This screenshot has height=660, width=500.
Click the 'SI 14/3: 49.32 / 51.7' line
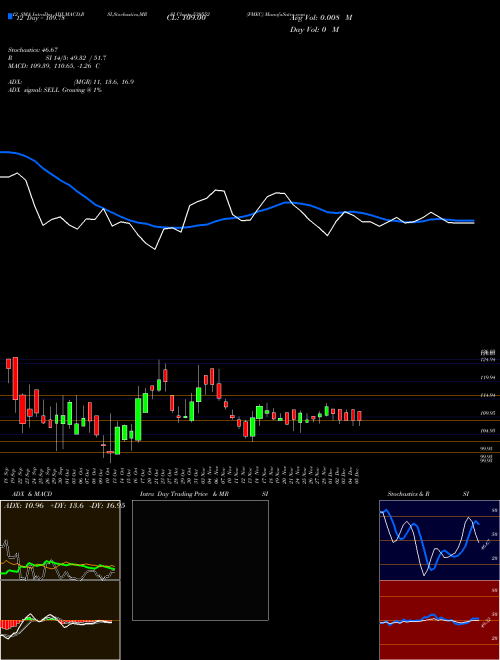click(x=76, y=58)
